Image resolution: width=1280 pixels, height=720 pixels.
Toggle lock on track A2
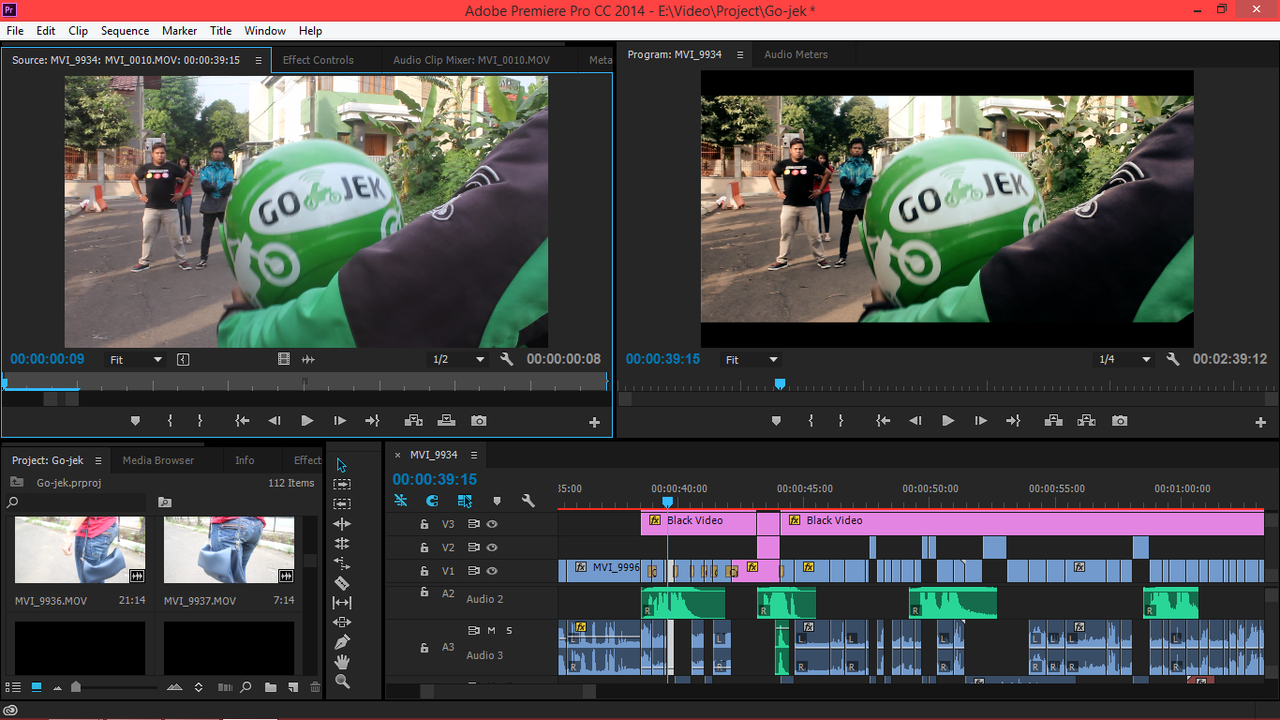pyautogui.click(x=424, y=592)
